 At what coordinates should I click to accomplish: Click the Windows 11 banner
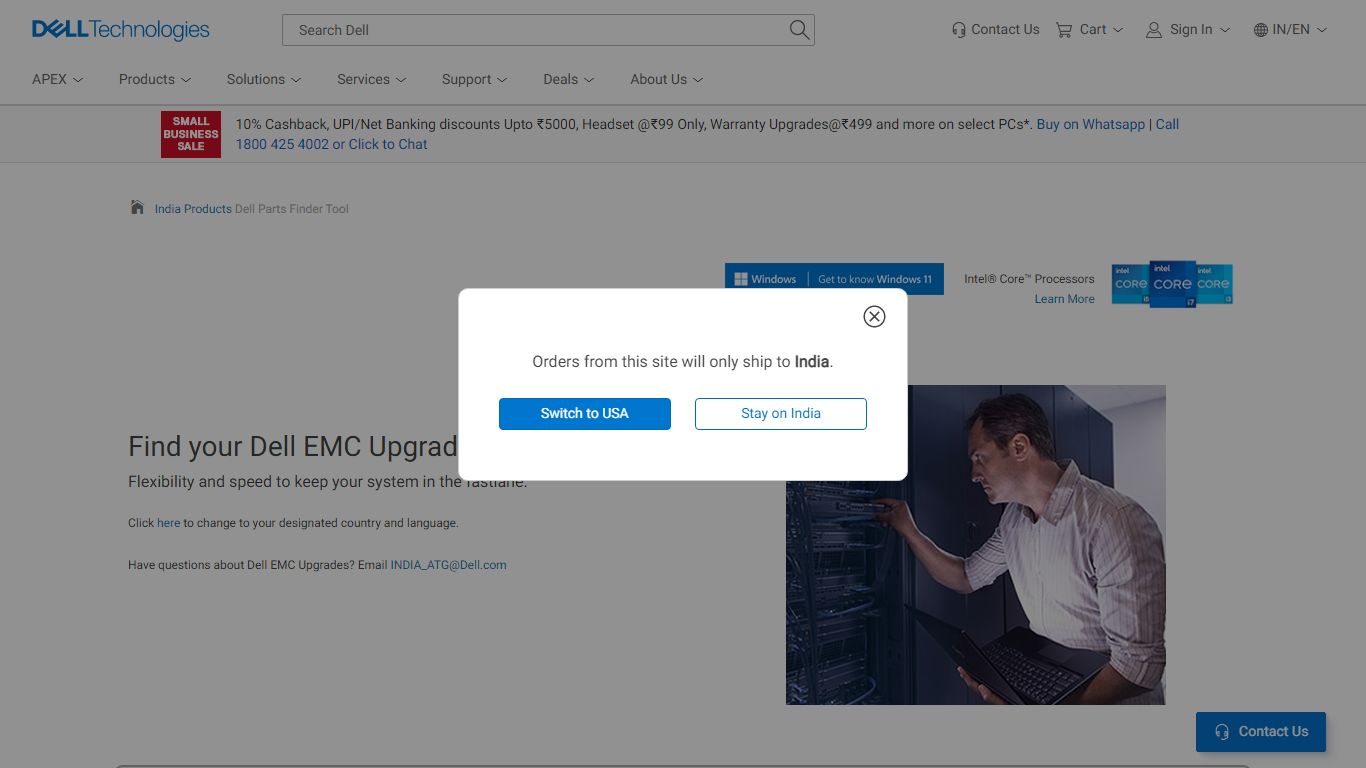click(x=834, y=279)
